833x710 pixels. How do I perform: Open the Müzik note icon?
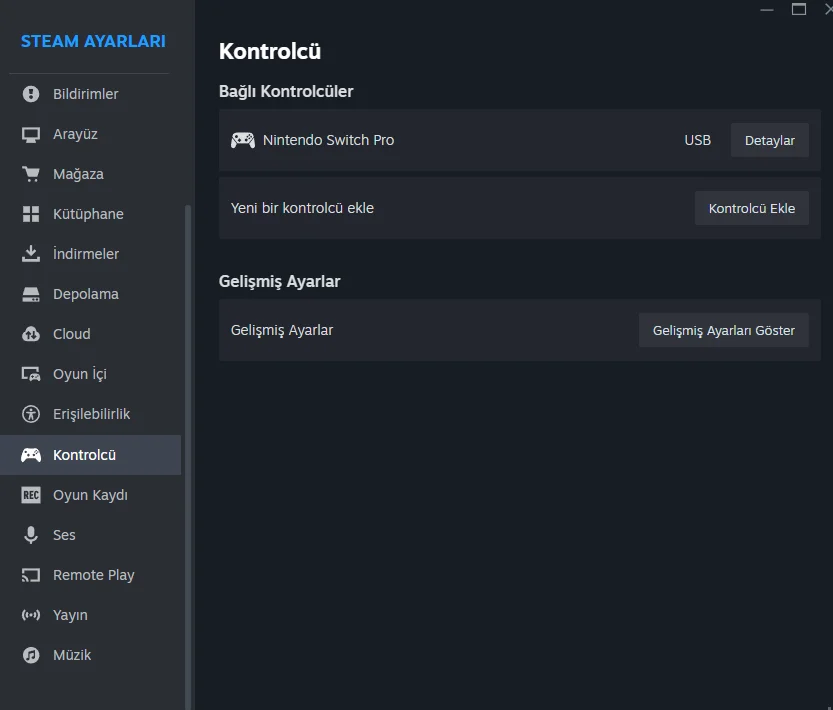coord(31,655)
